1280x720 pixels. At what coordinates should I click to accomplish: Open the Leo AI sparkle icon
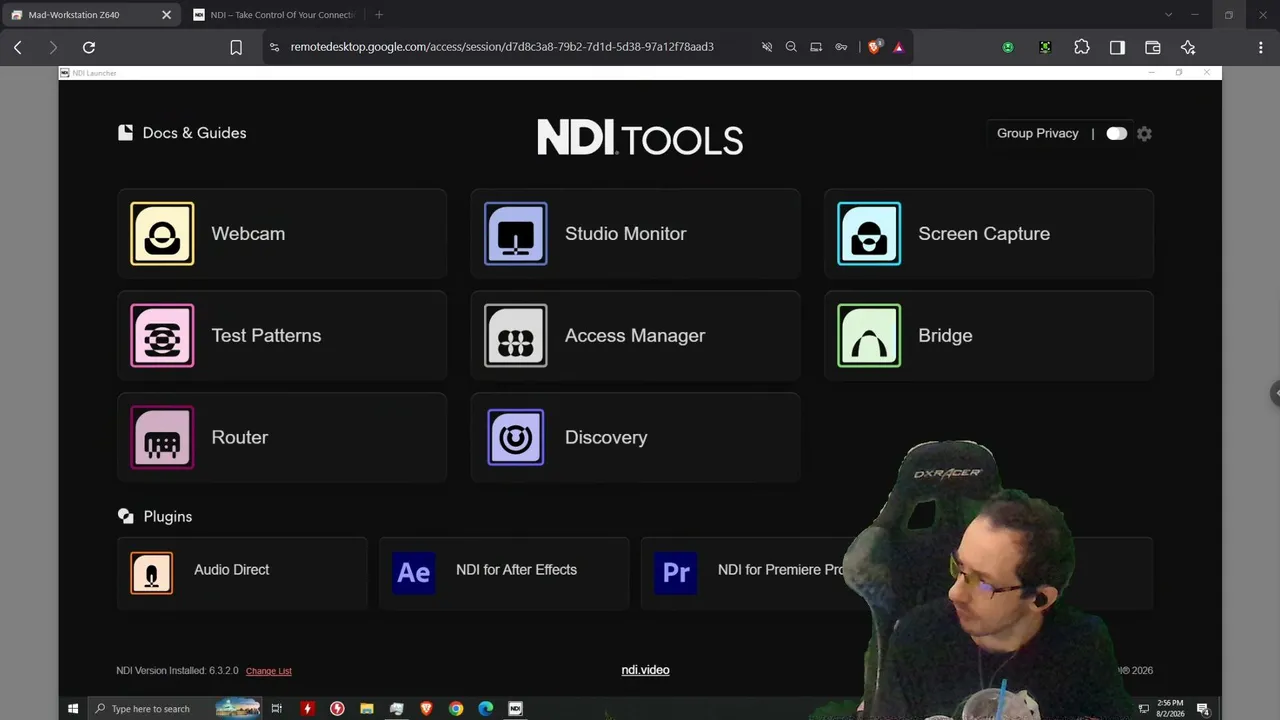[x=1188, y=47]
